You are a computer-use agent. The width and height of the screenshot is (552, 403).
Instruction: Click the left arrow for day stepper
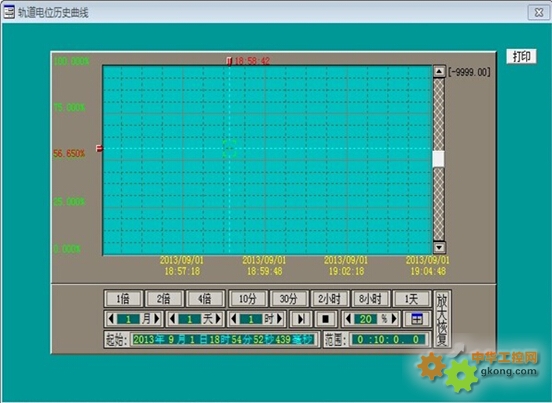click(x=172, y=319)
